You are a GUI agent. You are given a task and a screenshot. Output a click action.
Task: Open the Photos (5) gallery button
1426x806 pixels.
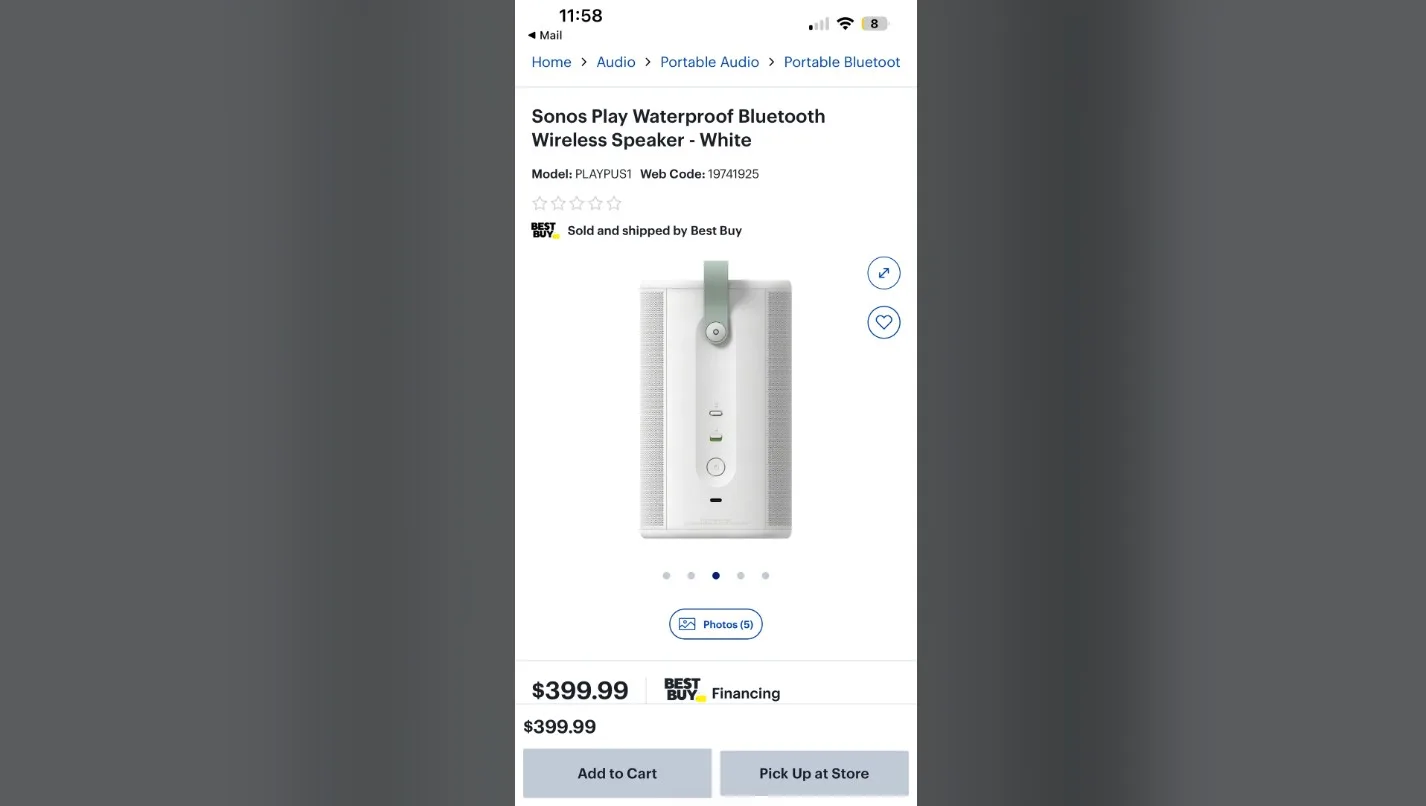point(716,624)
